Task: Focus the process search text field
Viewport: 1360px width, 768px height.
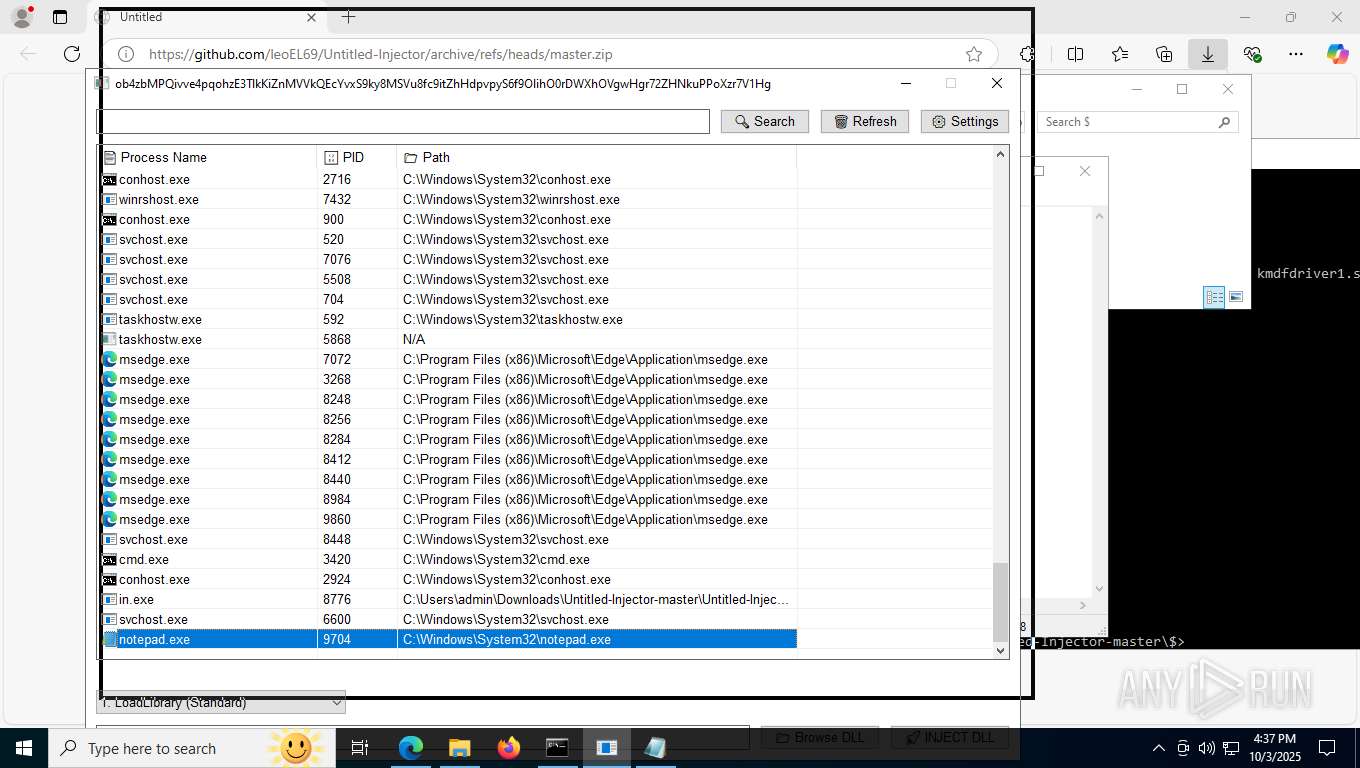Action: click(403, 121)
